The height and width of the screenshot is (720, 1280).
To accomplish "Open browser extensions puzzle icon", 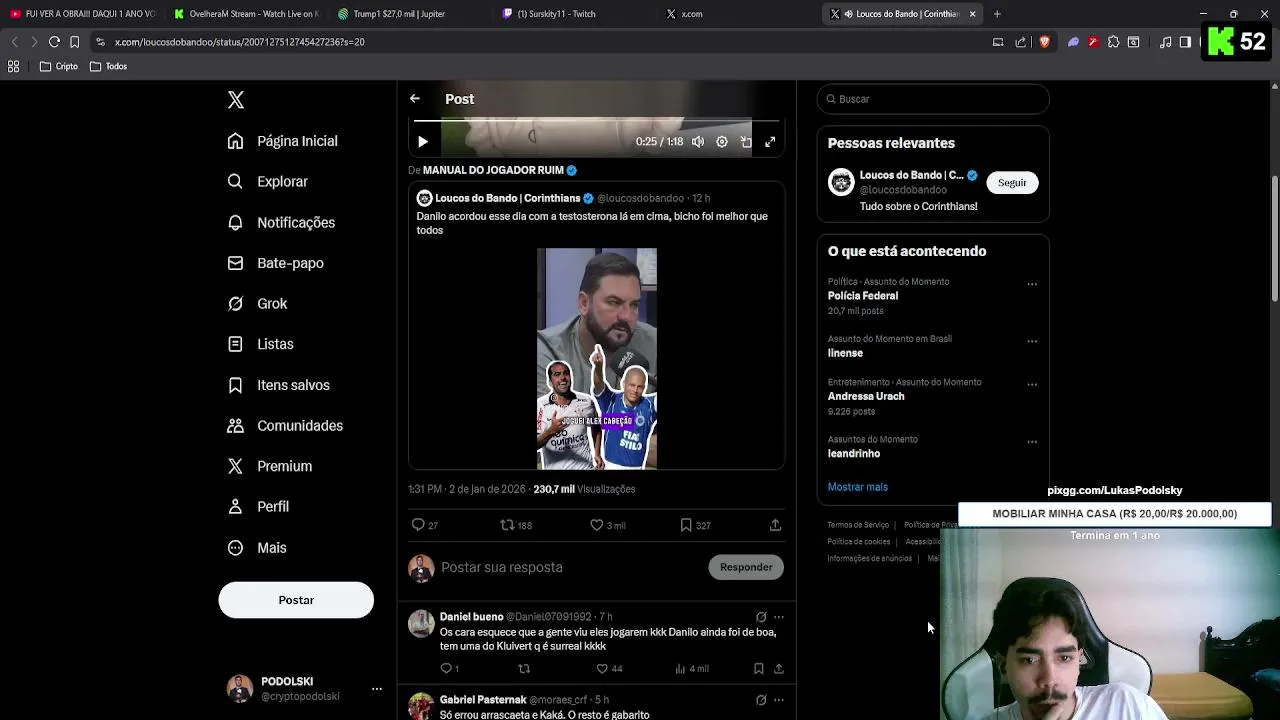I will click(x=1113, y=42).
